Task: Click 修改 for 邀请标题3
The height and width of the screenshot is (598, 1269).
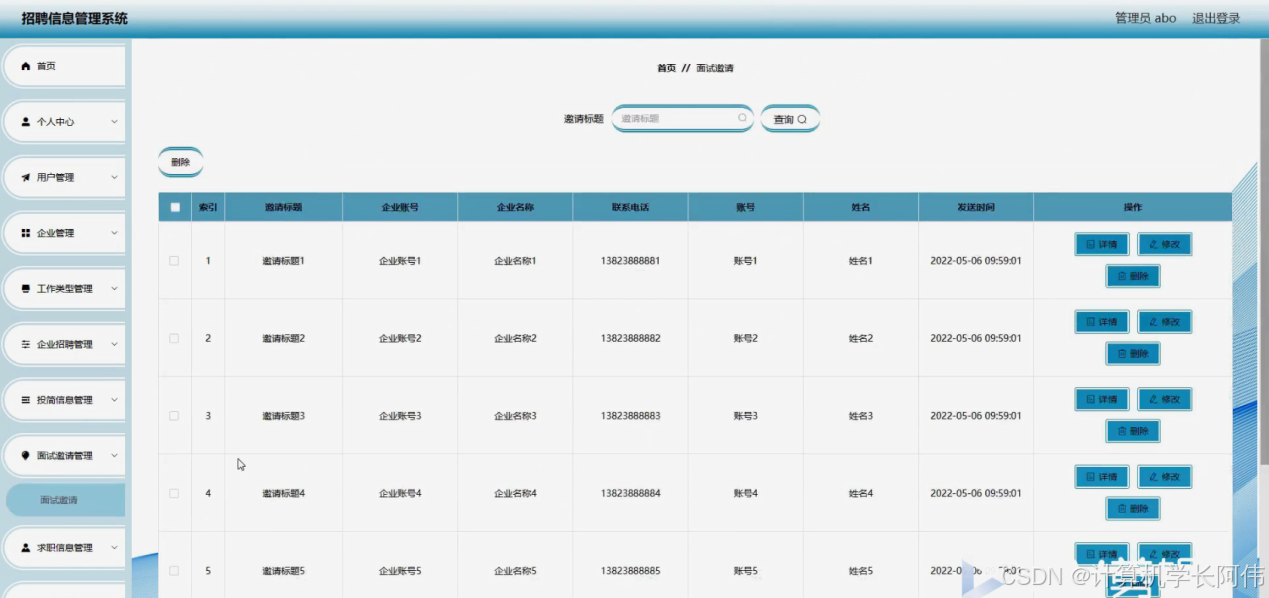Action: point(1164,399)
